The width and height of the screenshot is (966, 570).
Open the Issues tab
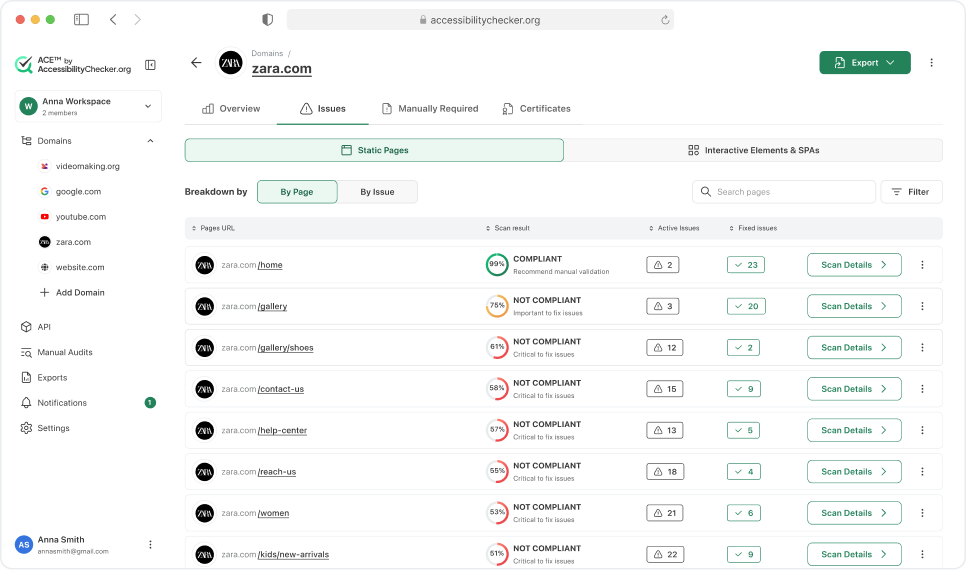click(323, 108)
